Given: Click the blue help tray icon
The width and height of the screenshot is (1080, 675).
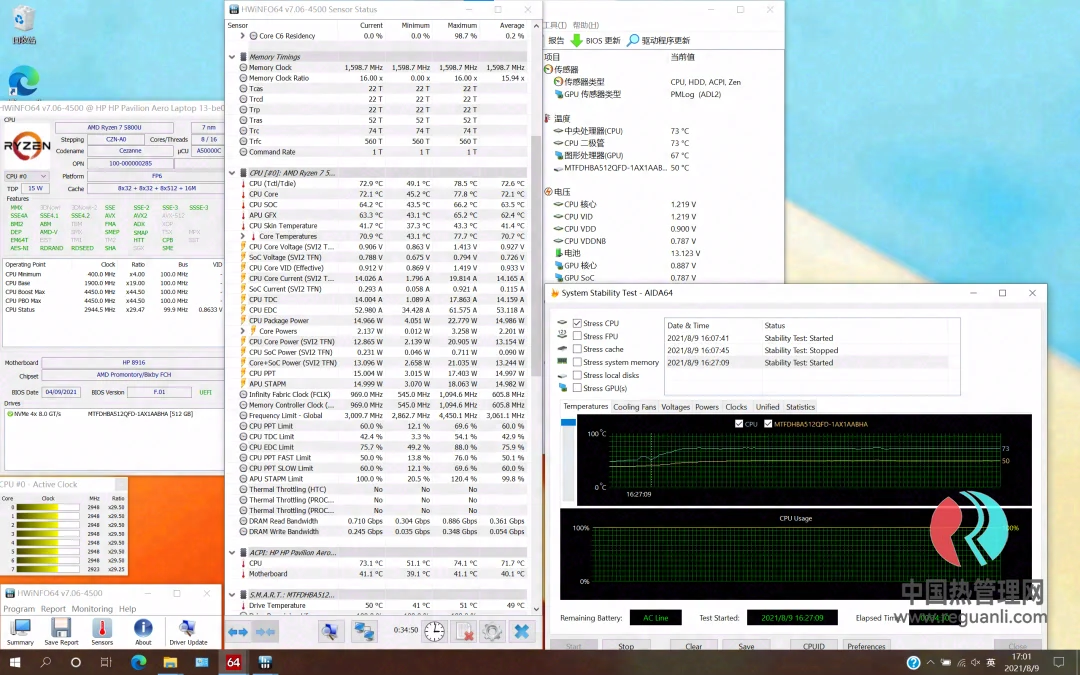Looking at the screenshot, I should 913,663.
